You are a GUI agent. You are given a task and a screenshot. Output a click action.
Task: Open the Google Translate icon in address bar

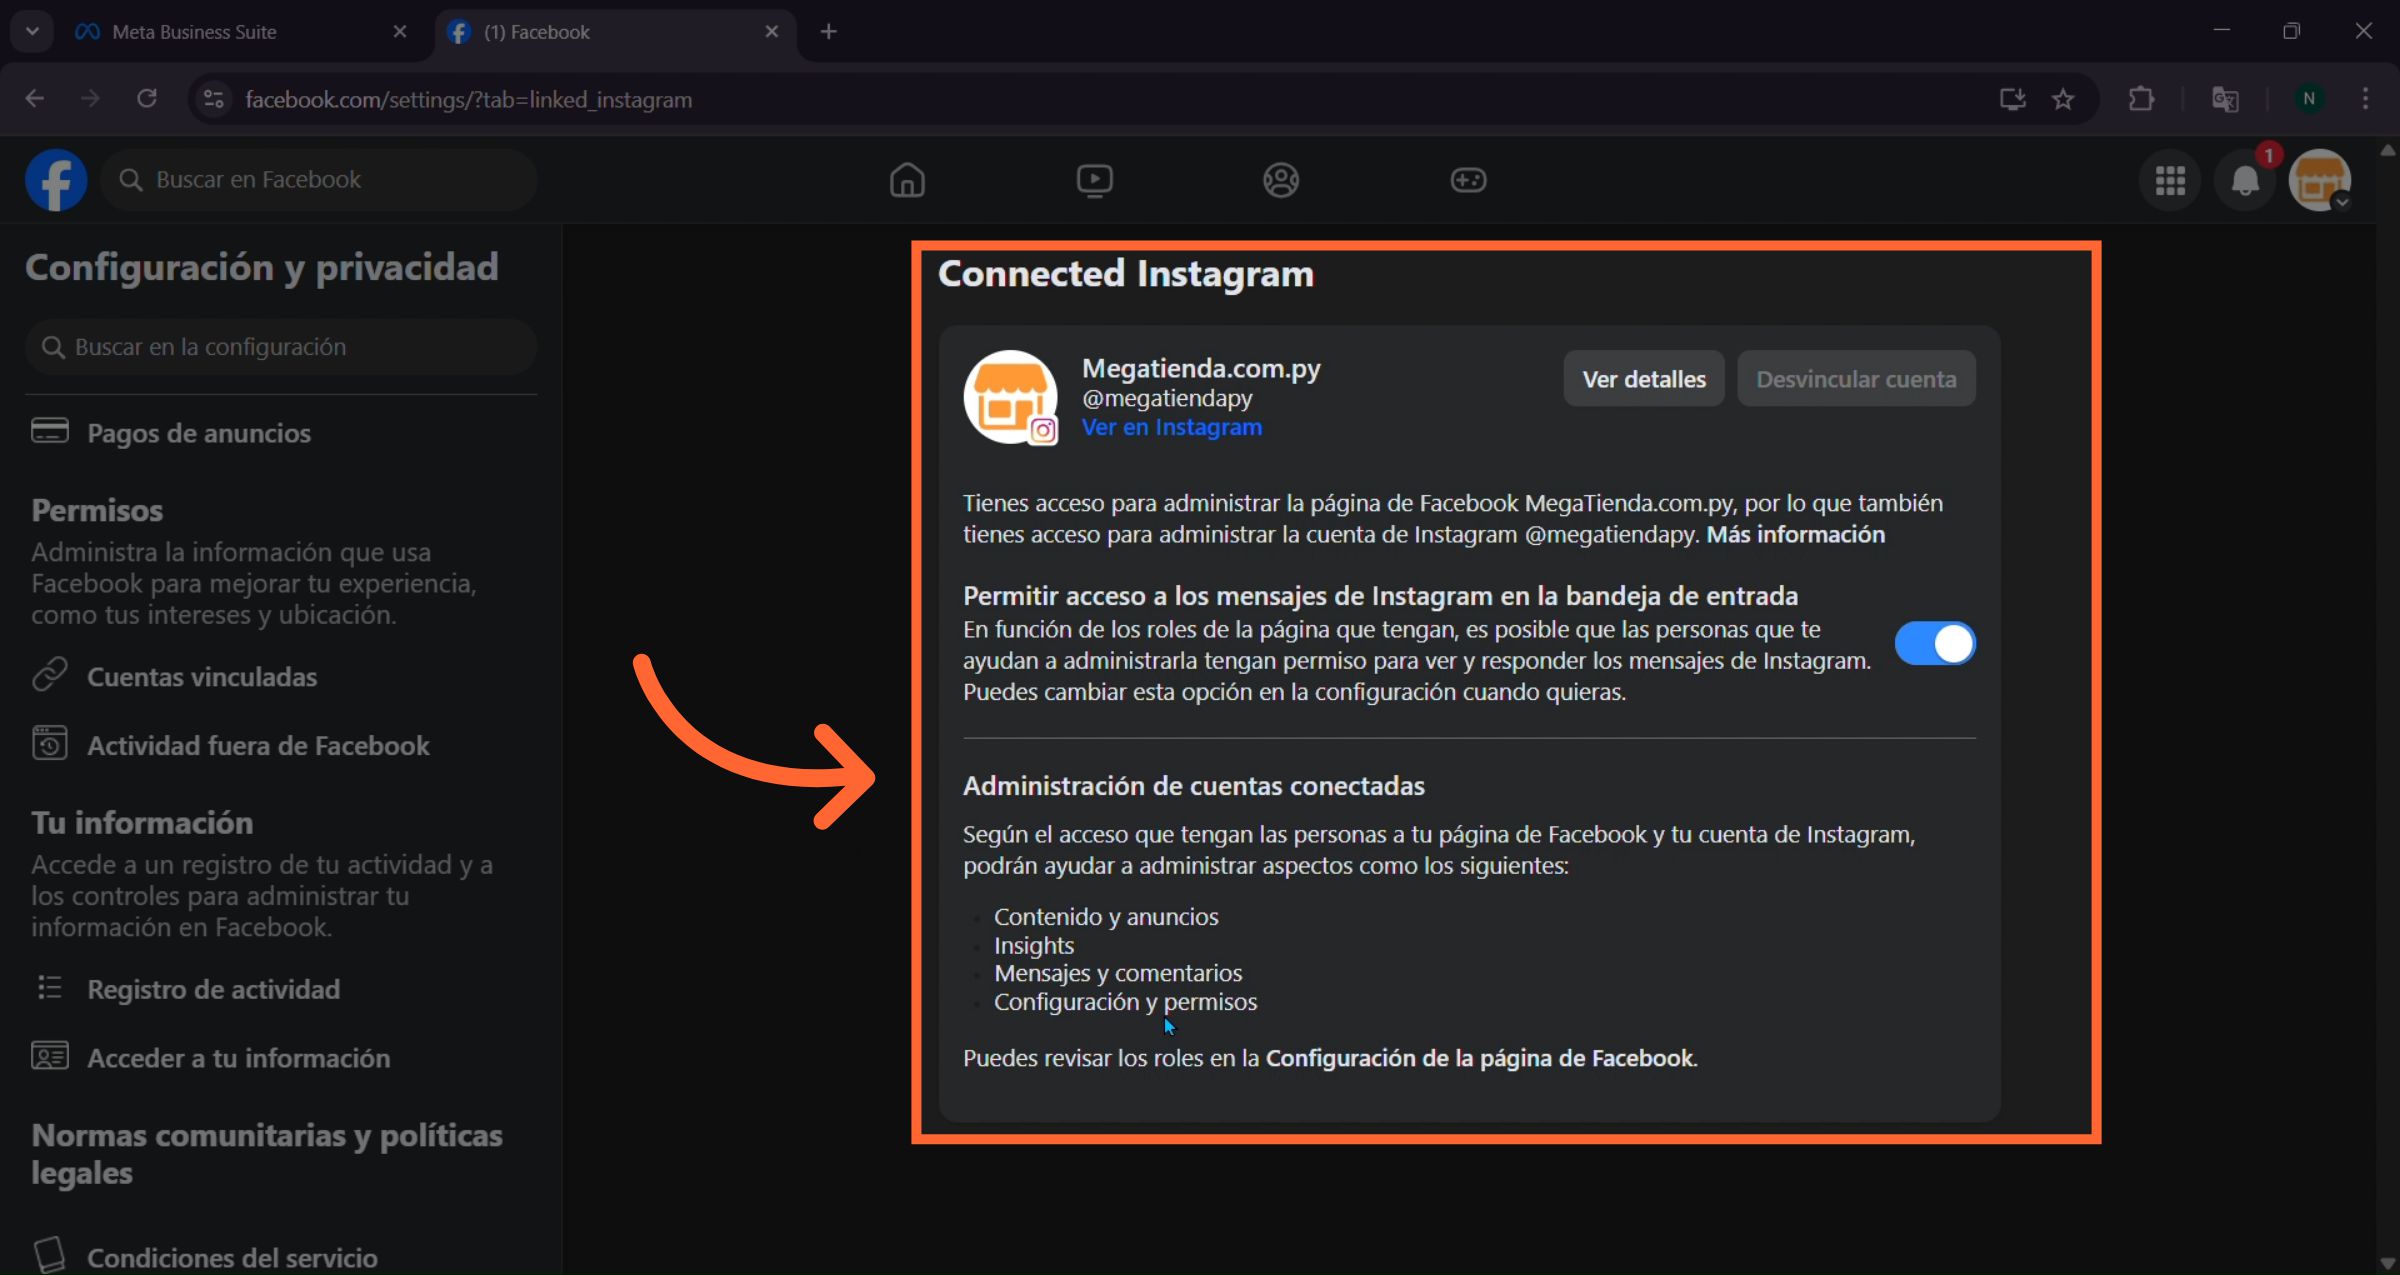pyautogui.click(x=2225, y=99)
